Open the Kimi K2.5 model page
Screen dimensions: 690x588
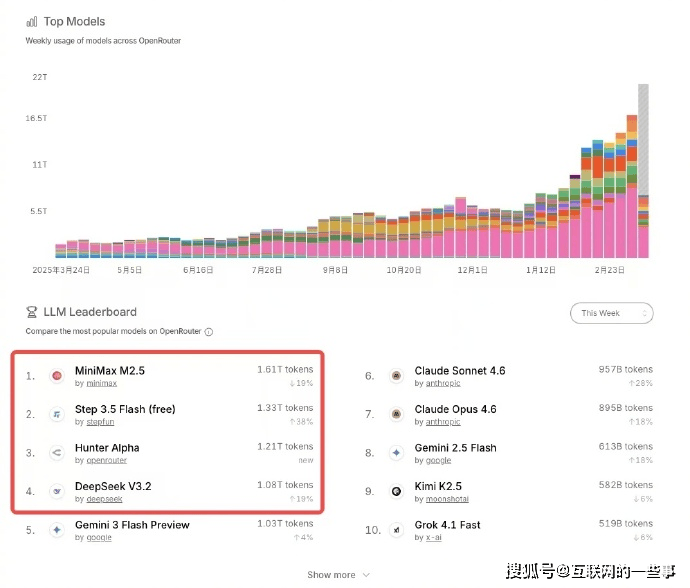438,486
